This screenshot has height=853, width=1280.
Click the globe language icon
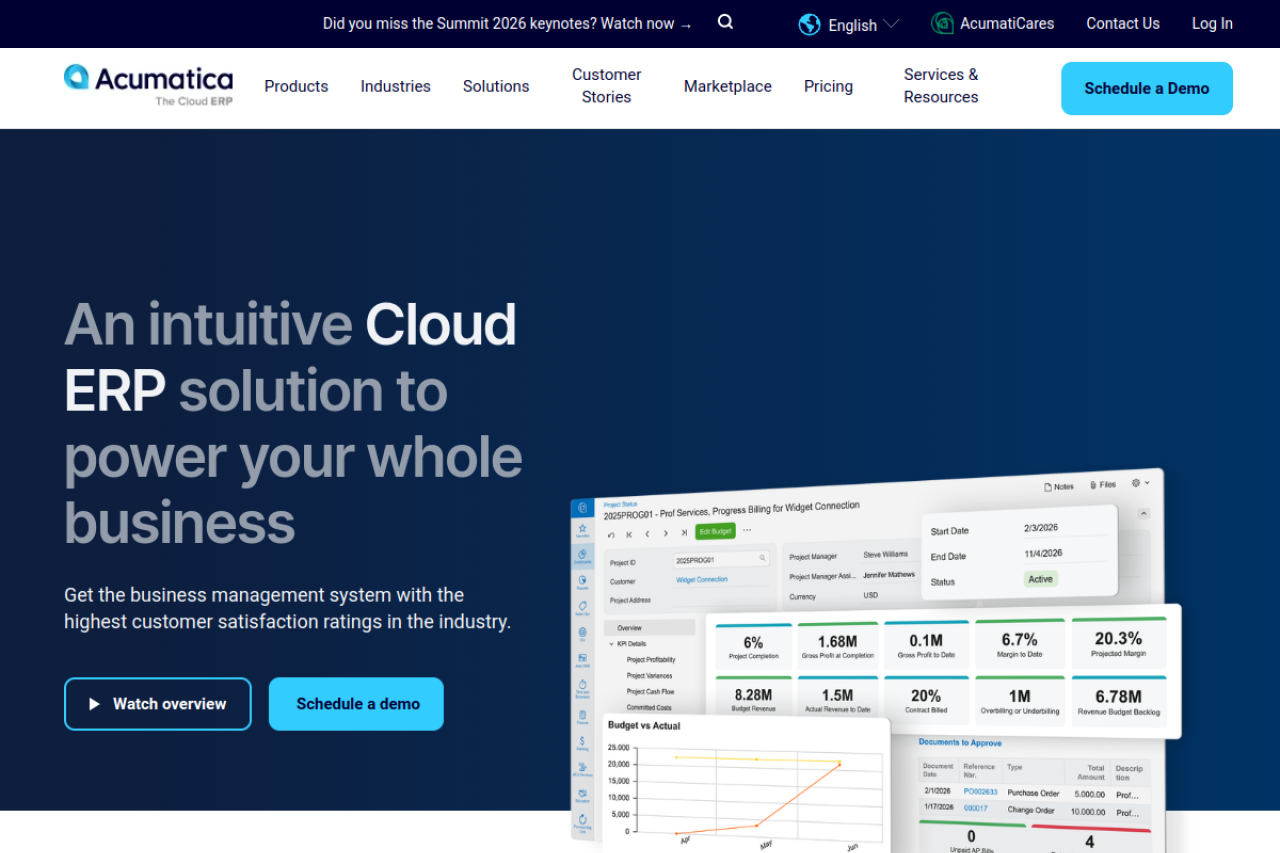point(810,24)
